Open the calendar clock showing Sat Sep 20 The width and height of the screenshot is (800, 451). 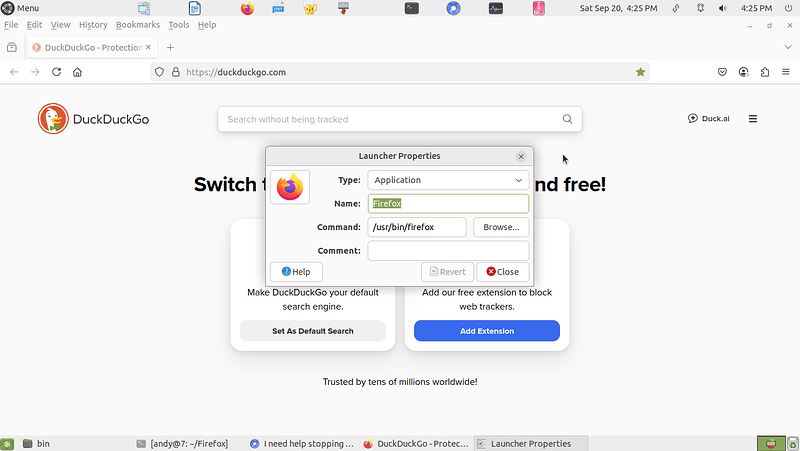tap(618, 8)
